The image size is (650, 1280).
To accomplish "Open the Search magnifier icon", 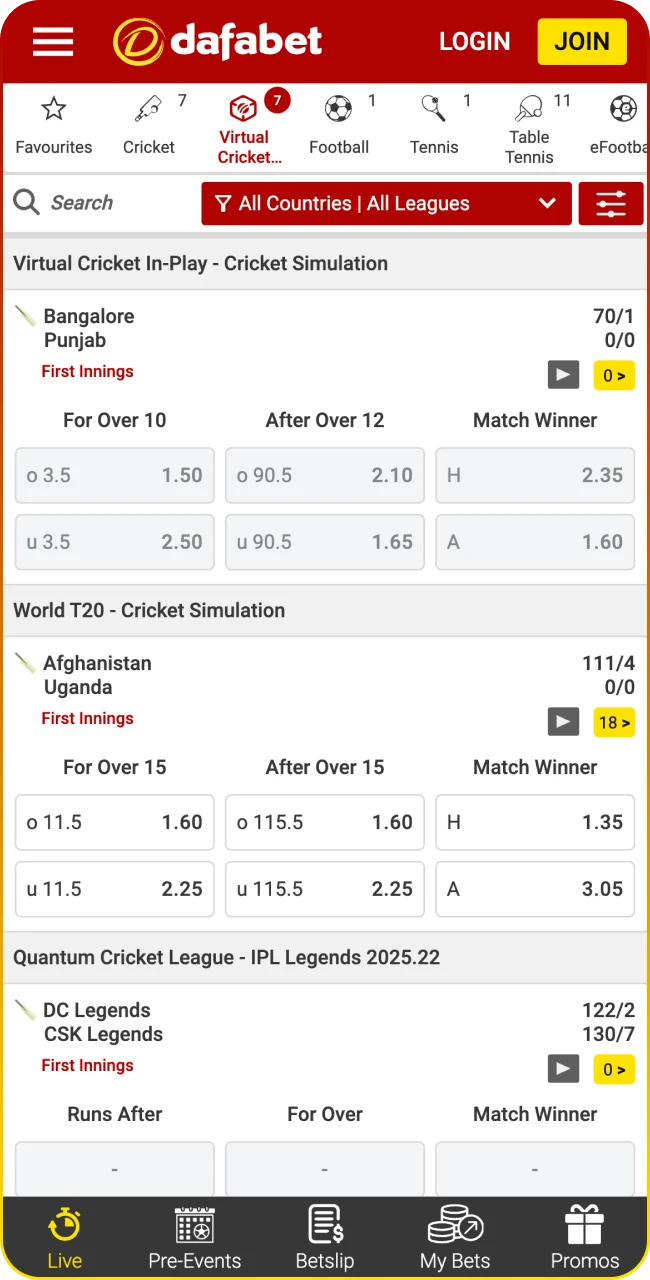I will pyautogui.click(x=27, y=203).
